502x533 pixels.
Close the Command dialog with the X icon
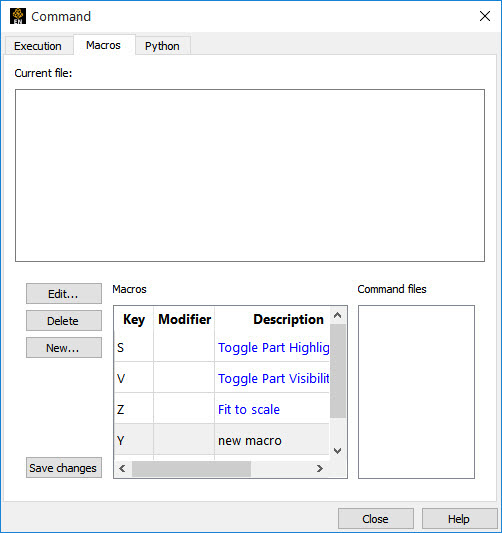point(485,16)
